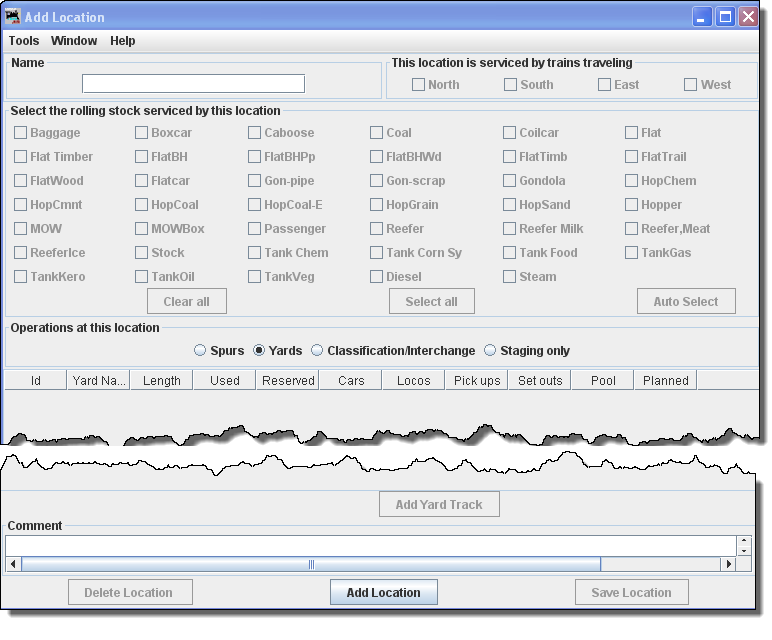Sort by the Length column header
Viewport: 772px width, 640px height.
(x=162, y=380)
